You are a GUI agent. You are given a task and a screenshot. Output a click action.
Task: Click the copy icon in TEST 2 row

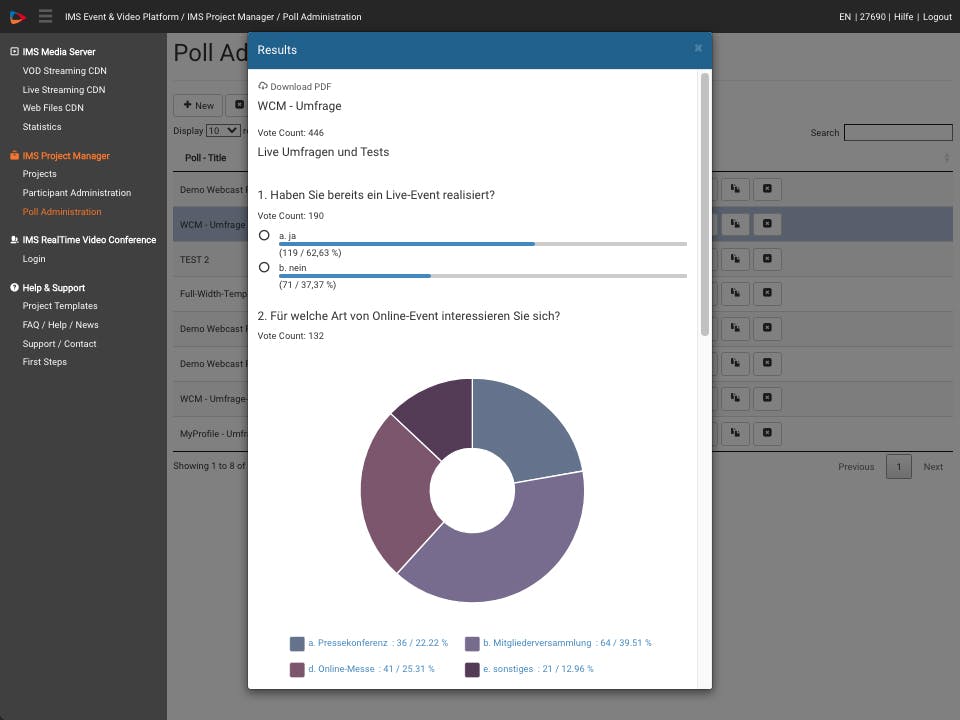(735, 258)
